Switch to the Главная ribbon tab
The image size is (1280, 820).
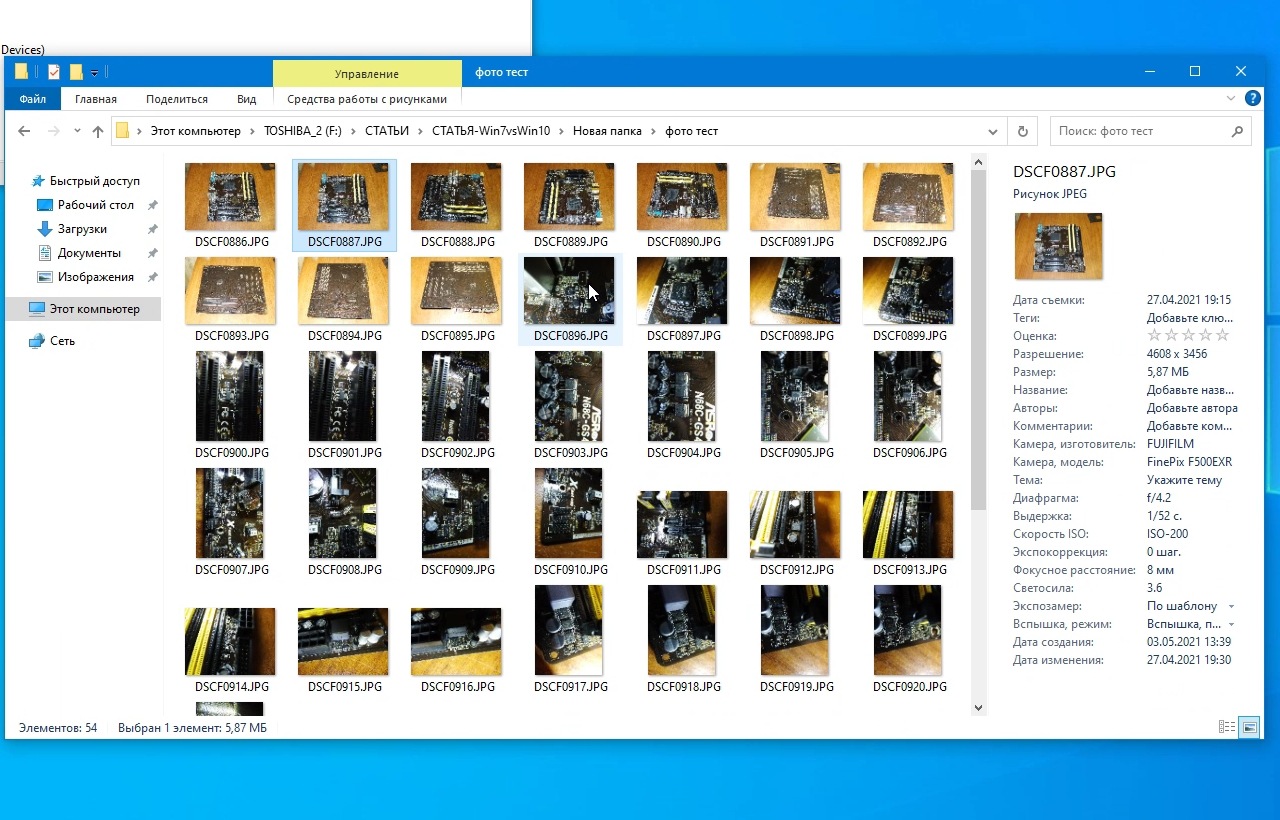click(96, 99)
